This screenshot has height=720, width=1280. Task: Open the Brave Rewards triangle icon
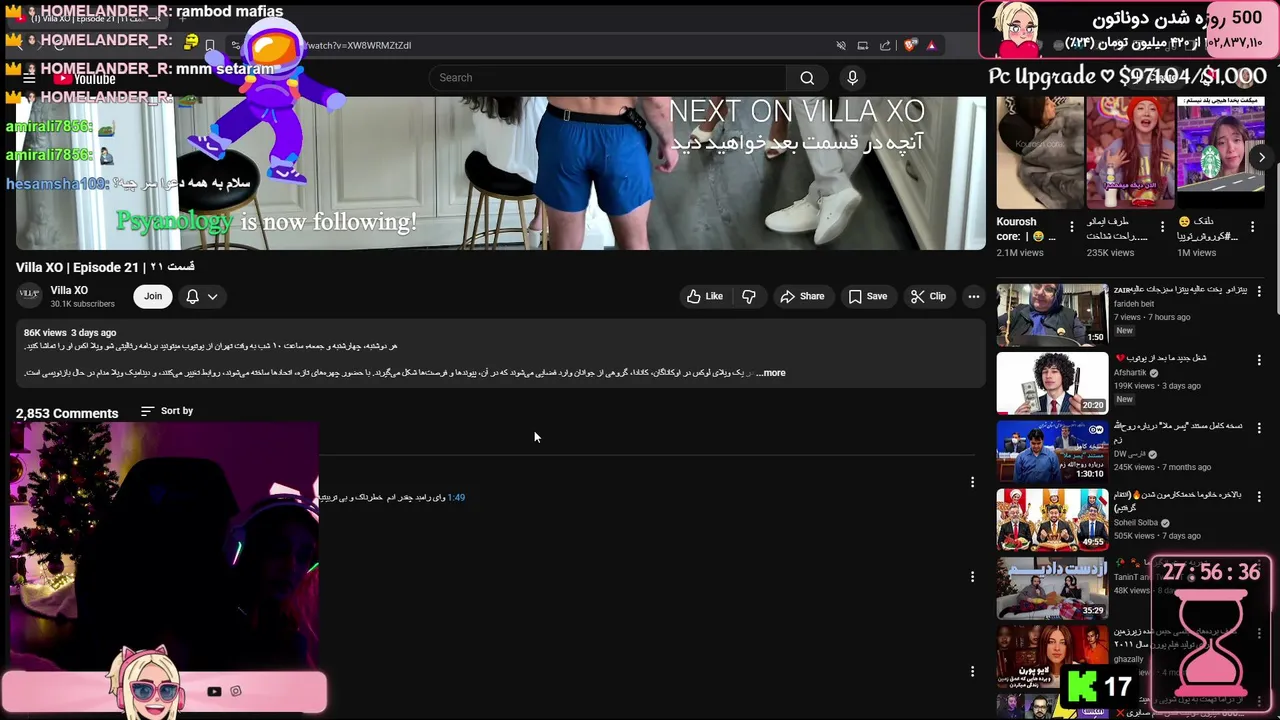pyautogui.click(x=931, y=45)
